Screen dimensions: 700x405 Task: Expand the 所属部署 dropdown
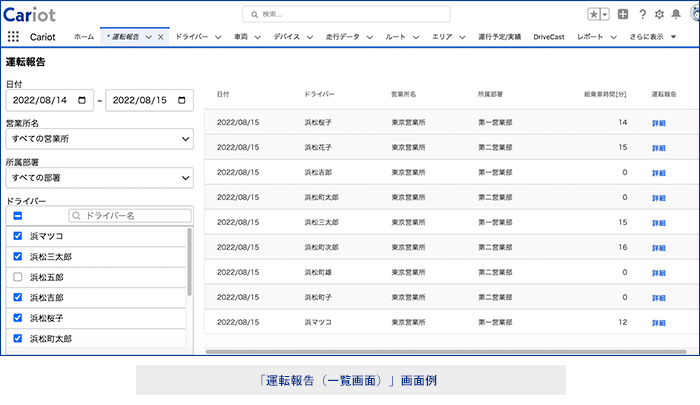coord(99,178)
